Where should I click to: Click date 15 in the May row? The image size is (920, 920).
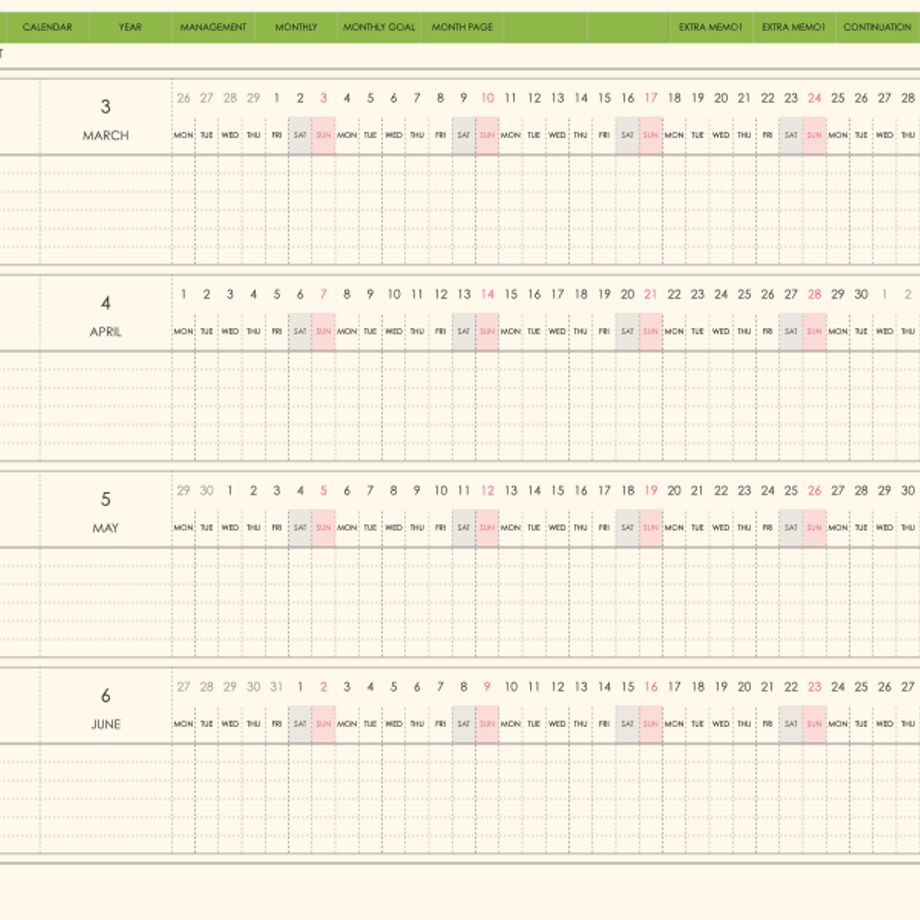557,491
